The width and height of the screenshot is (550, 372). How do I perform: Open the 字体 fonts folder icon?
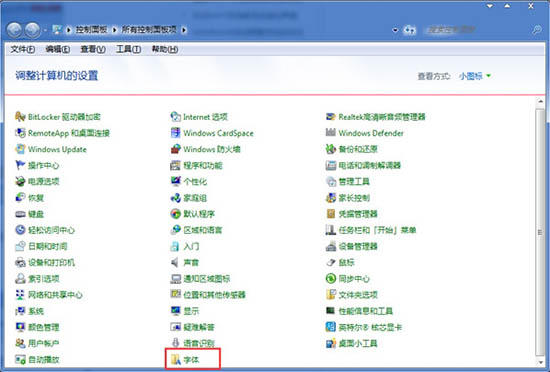[x=175, y=359]
